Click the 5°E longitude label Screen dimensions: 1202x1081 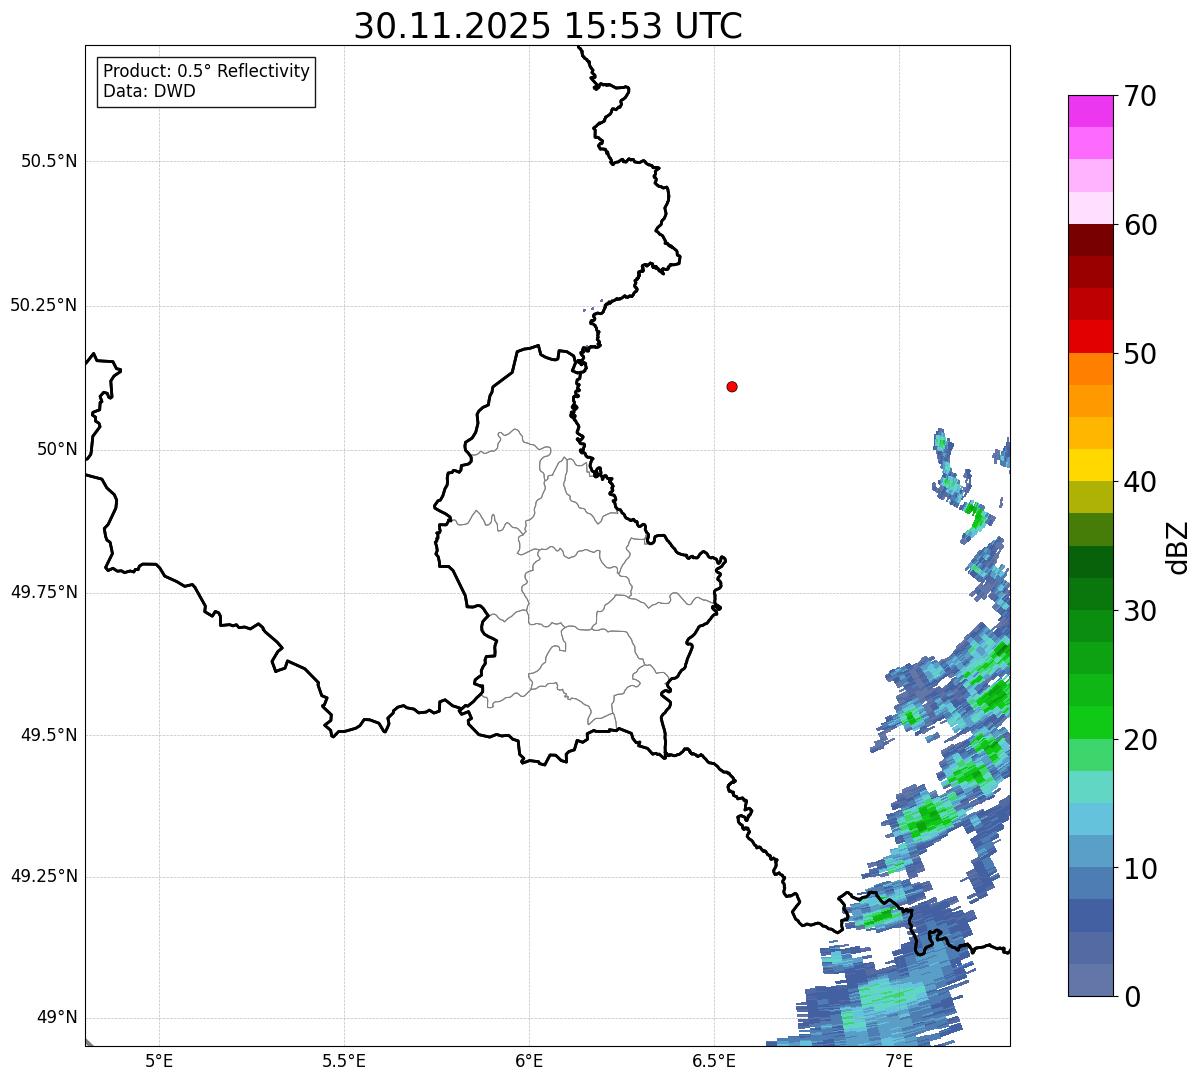[159, 1060]
